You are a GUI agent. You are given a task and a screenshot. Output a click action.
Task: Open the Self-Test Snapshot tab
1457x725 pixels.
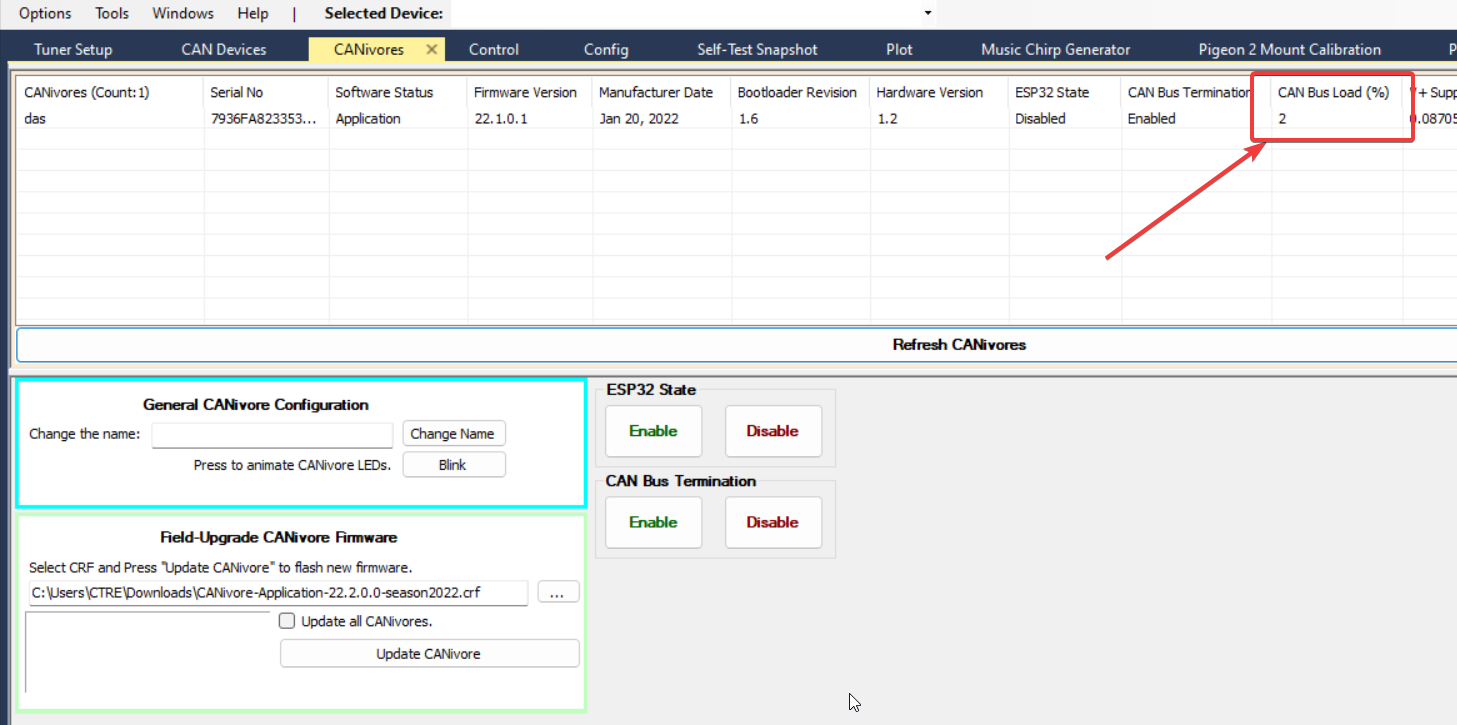coord(757,49)
